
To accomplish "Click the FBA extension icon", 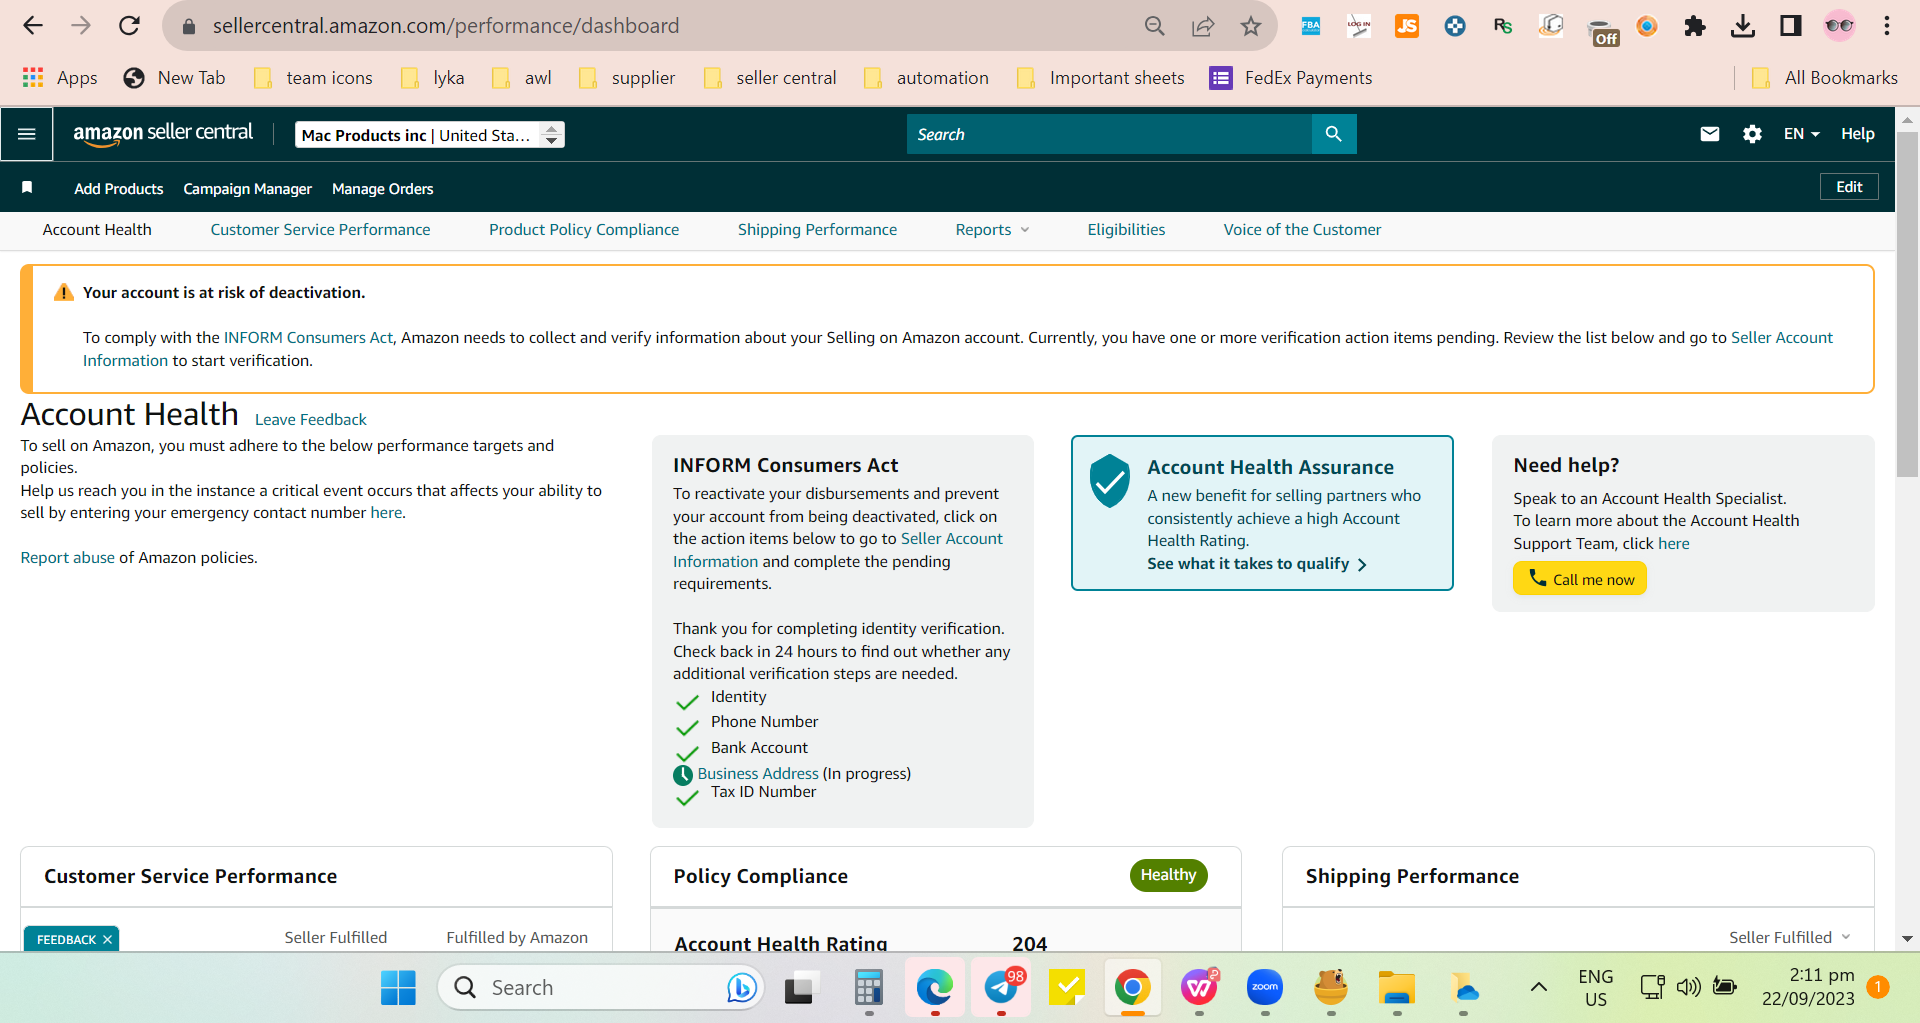I will tap(1311, 26).
